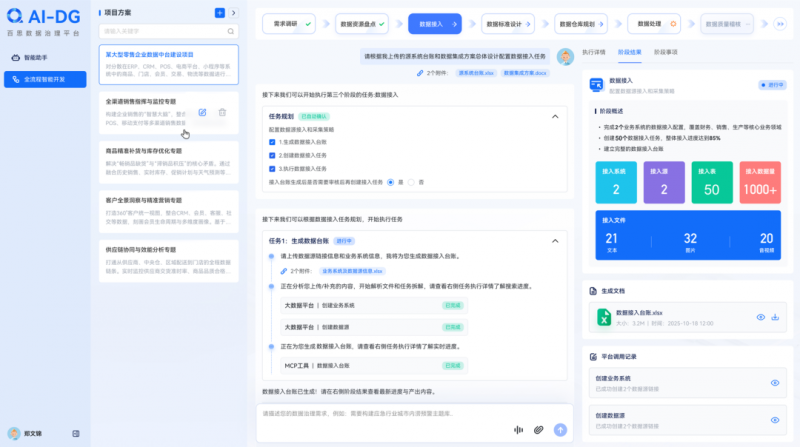Click the paperclip attach icon
This screenshot has width=800, height=447.
click(x=538, y=430)
